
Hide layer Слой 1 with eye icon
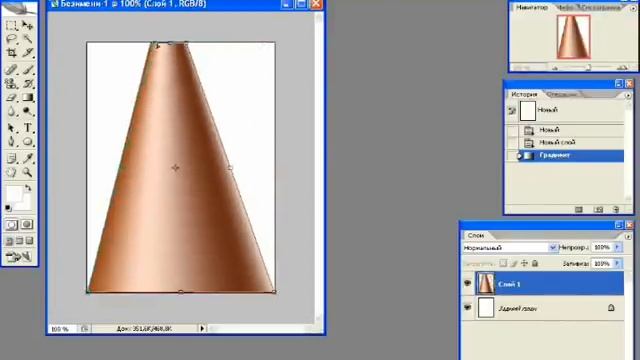click(x=468, y=283)
